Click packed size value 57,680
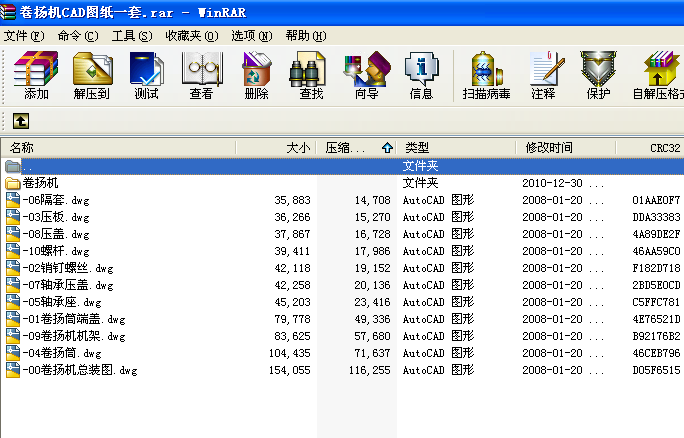The width and height of the screenshot is (684, 438). point(372,336)
